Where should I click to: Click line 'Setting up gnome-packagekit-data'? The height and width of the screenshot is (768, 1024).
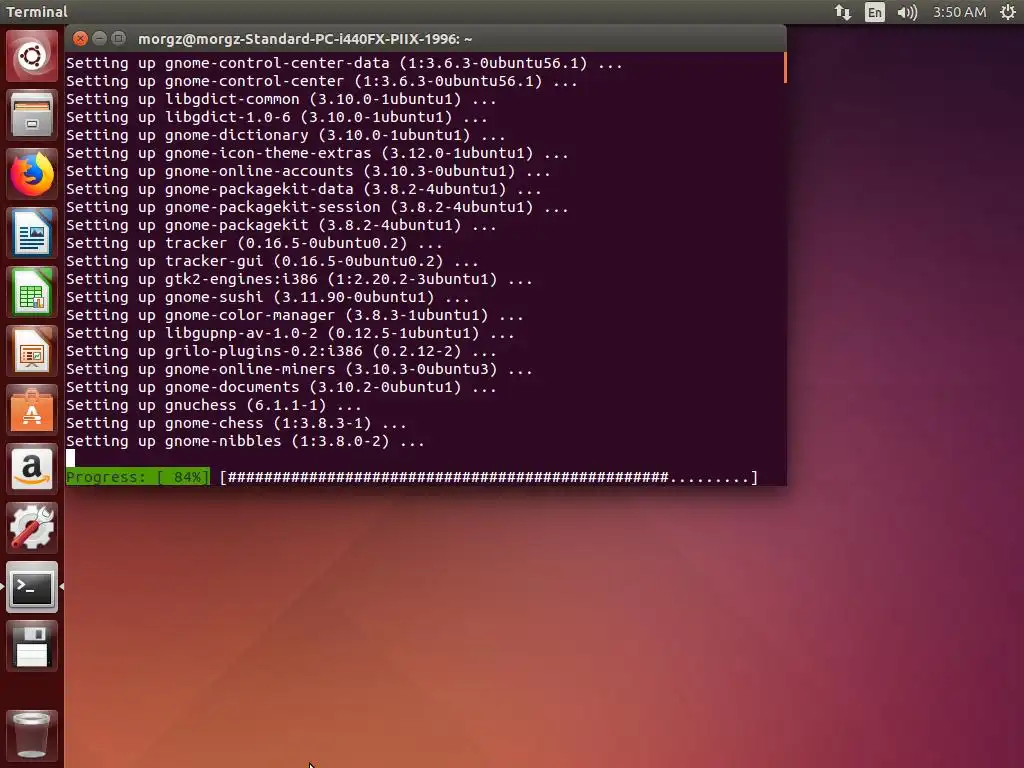(x=304, y=189)
